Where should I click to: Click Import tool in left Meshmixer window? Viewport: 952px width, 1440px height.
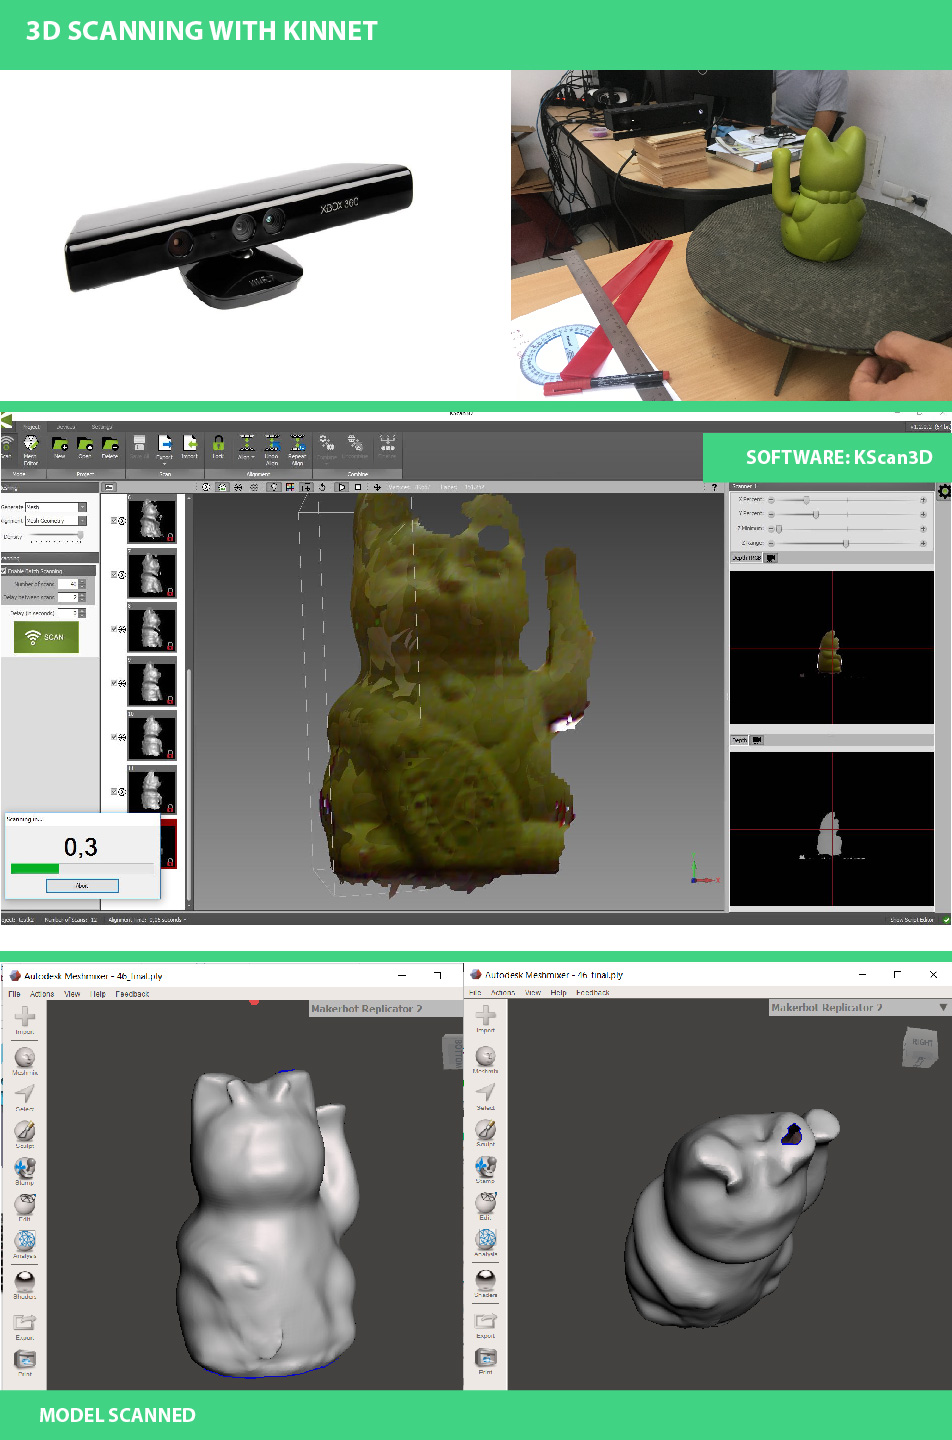(25, 1020)
